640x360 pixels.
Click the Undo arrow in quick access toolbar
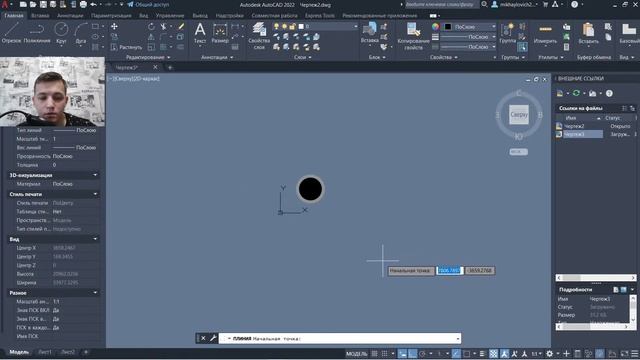click(93, 4)
